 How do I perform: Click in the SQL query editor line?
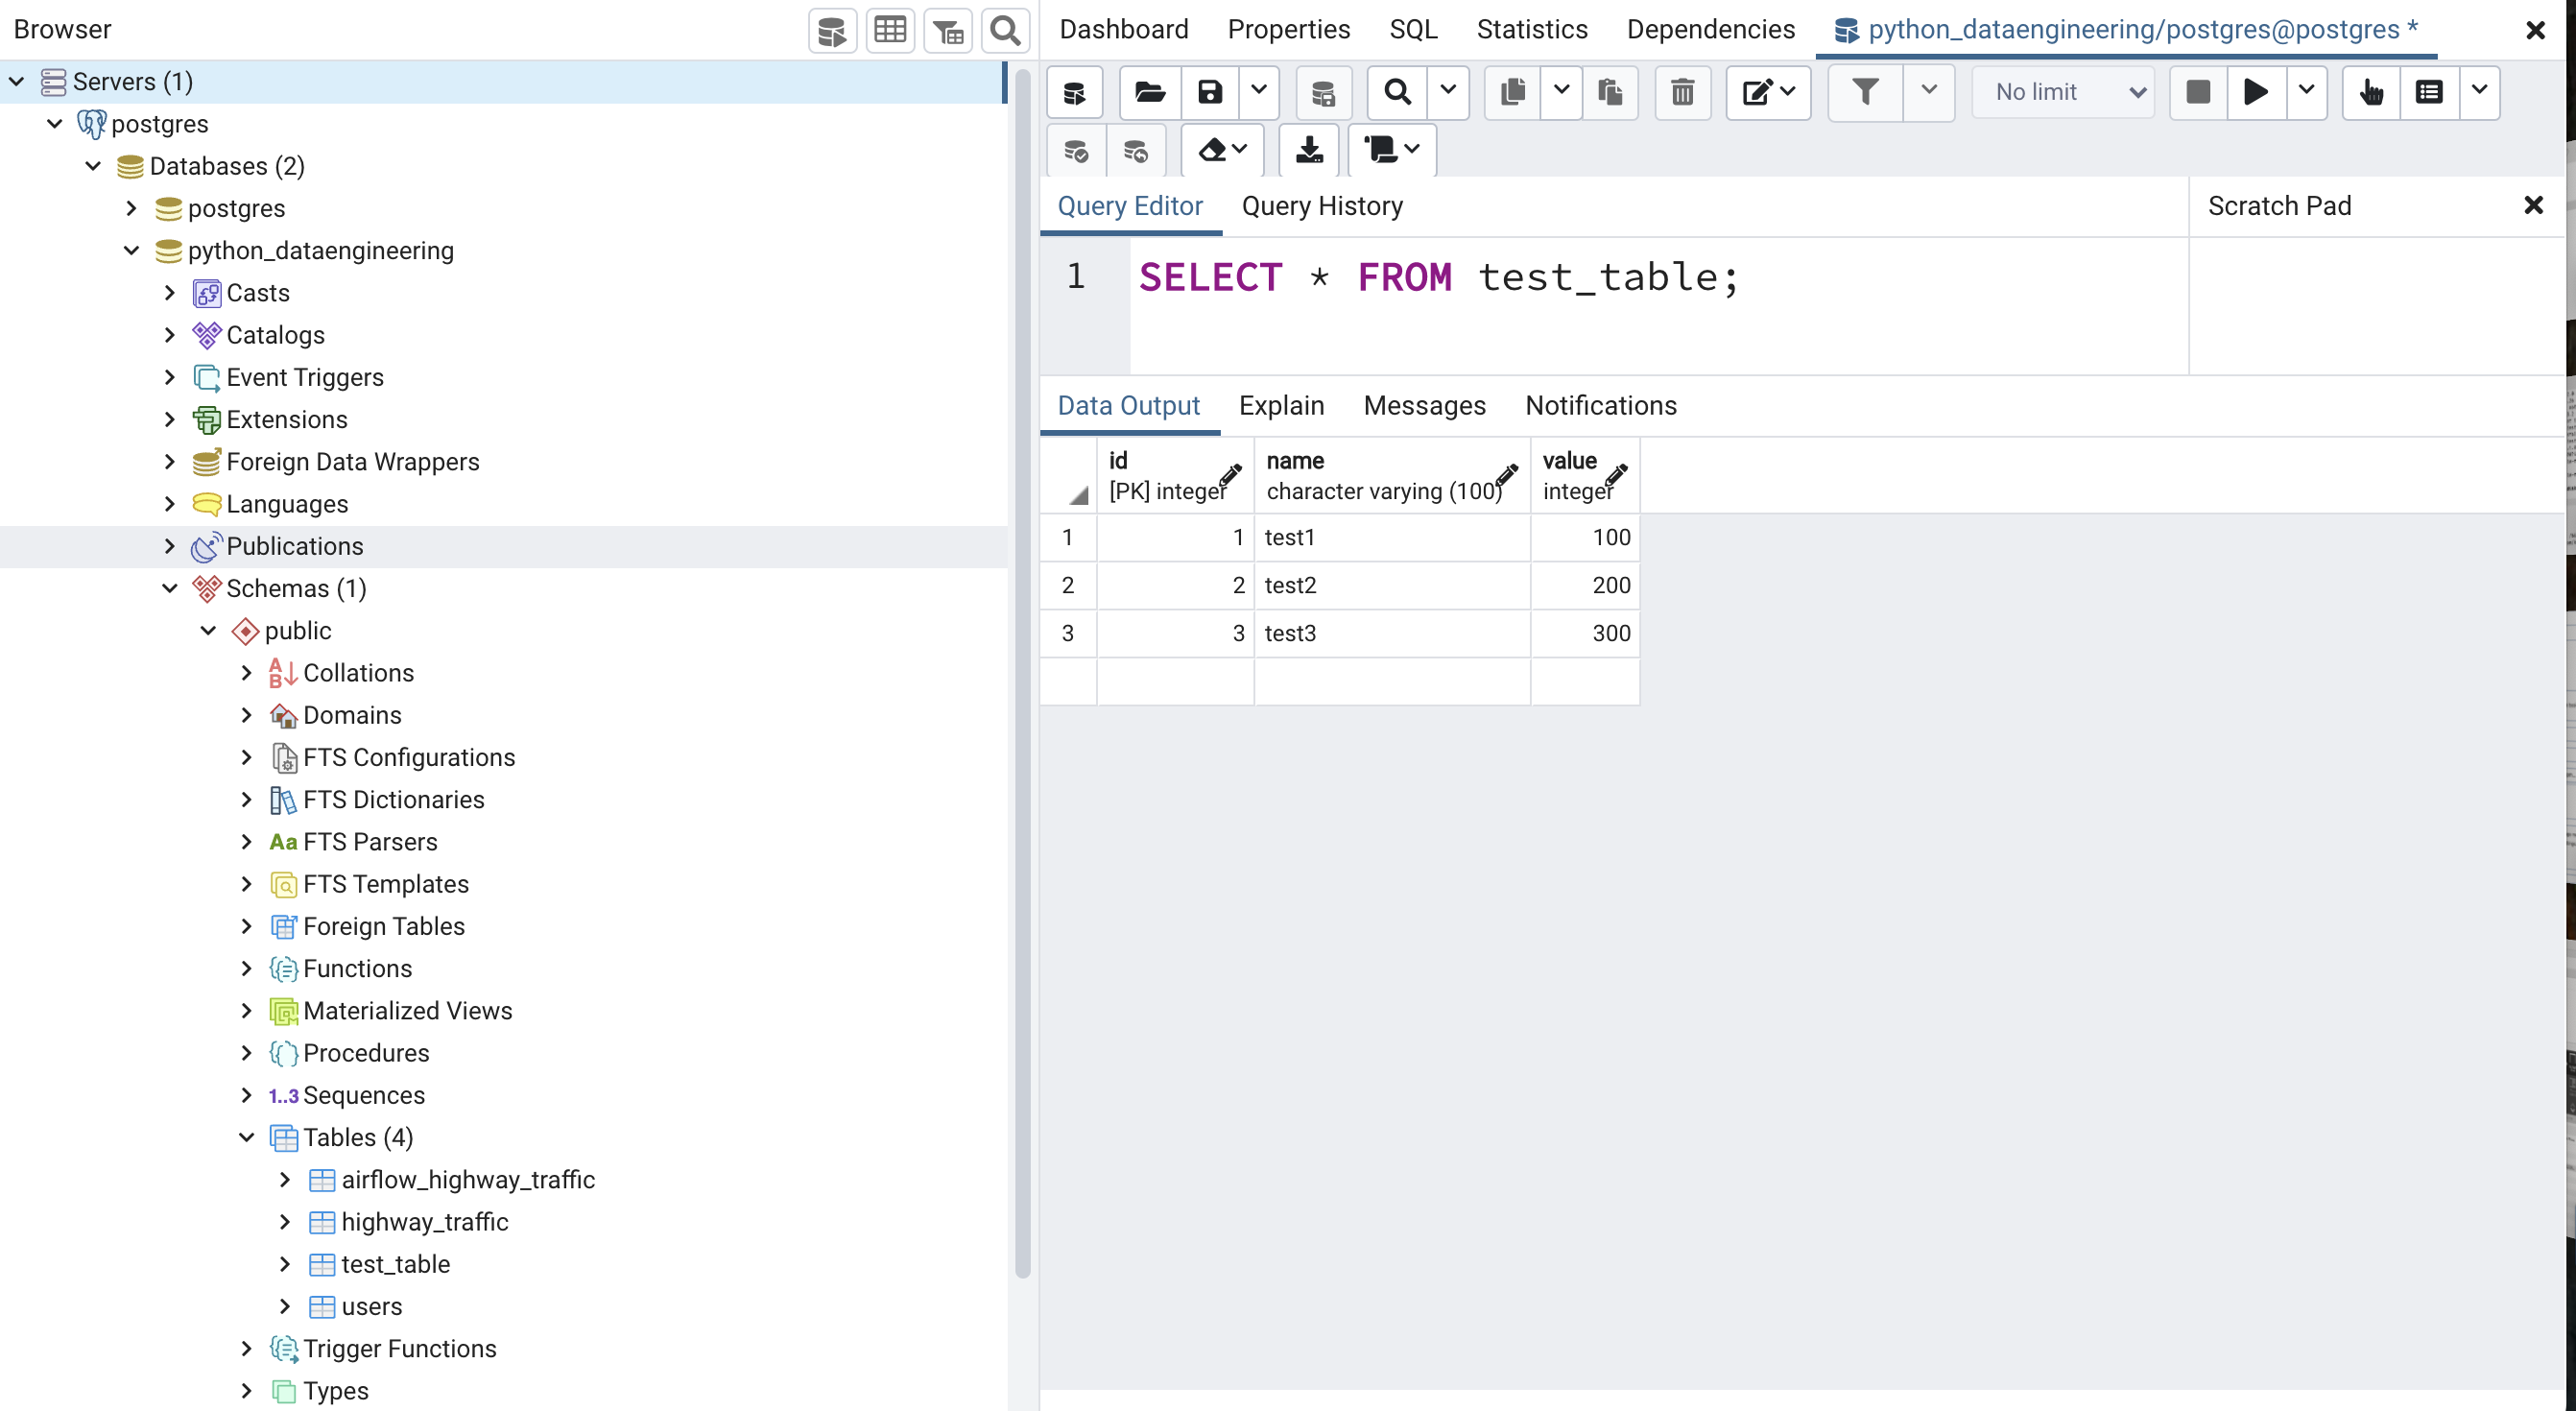pos(1659,277)
